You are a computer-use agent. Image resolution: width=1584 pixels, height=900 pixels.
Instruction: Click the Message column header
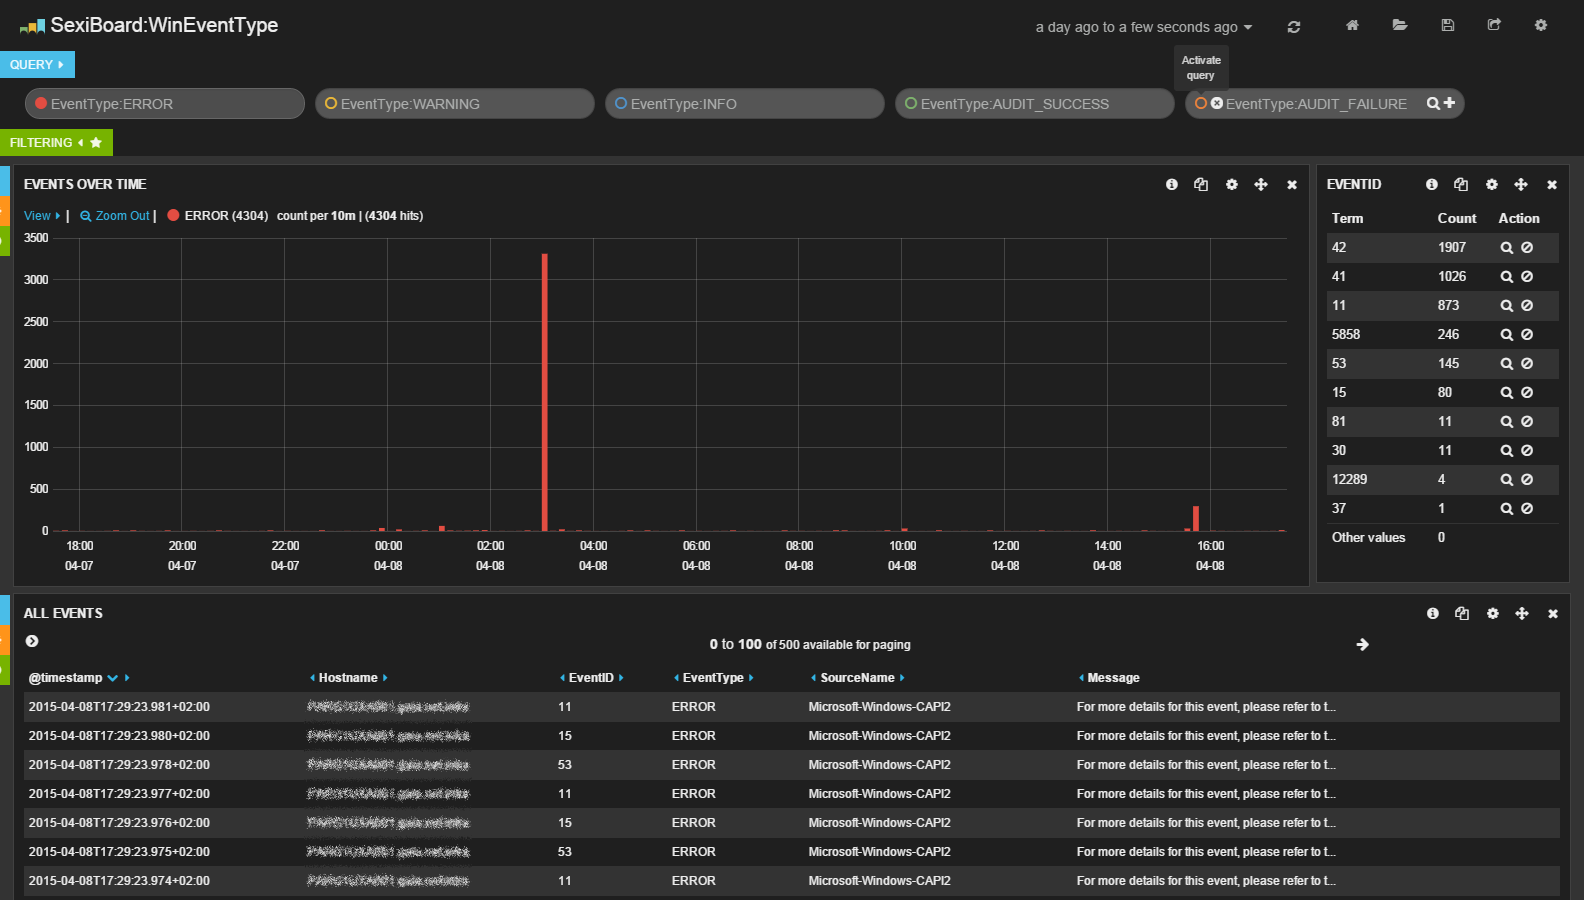1113,678
